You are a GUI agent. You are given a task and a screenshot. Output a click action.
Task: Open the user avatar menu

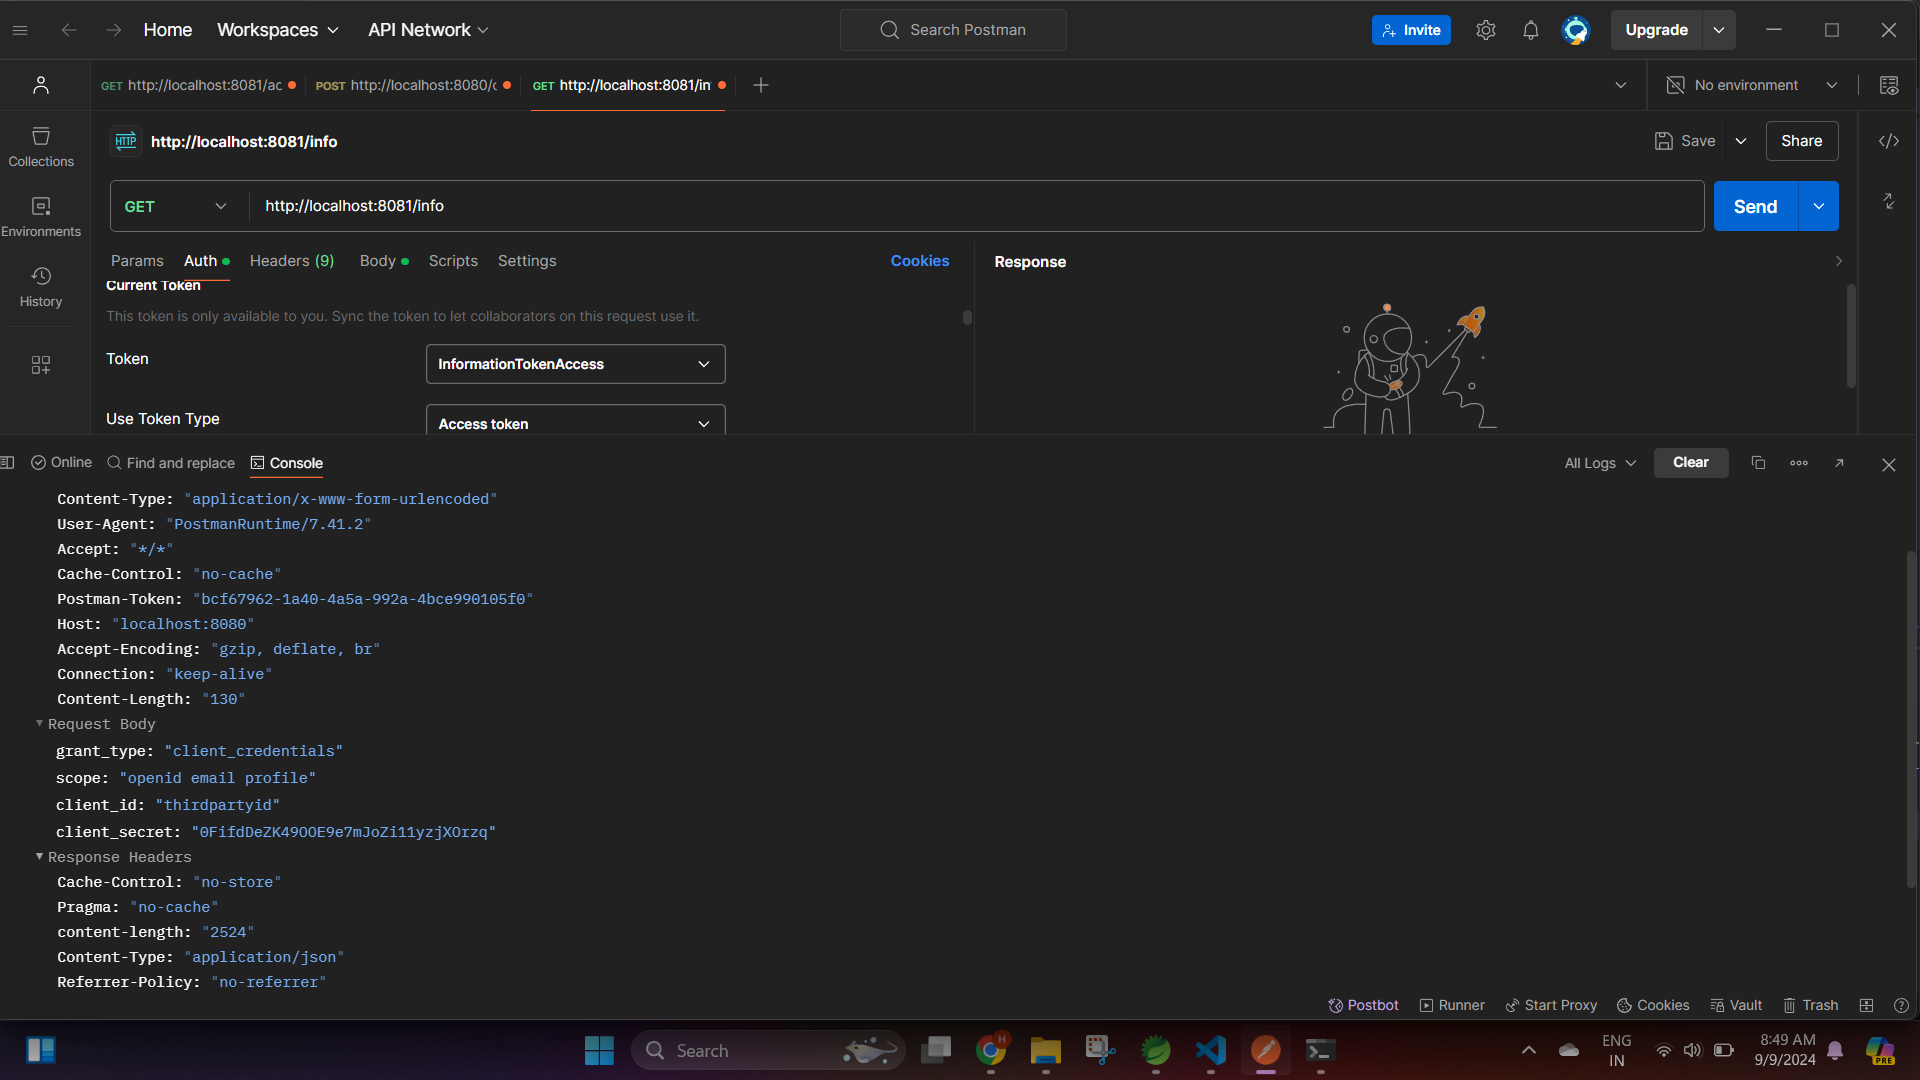click(x=1576, y=30)
